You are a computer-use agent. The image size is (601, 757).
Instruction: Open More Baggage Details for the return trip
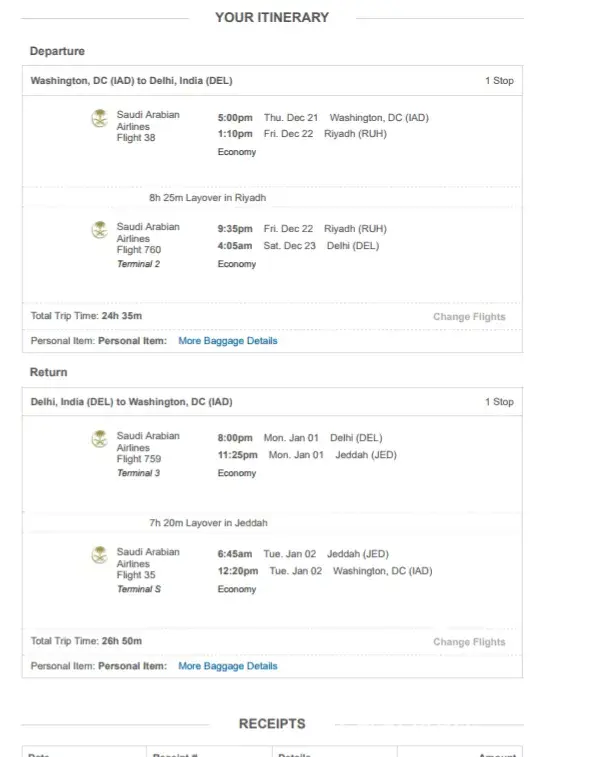coord(227,666)
